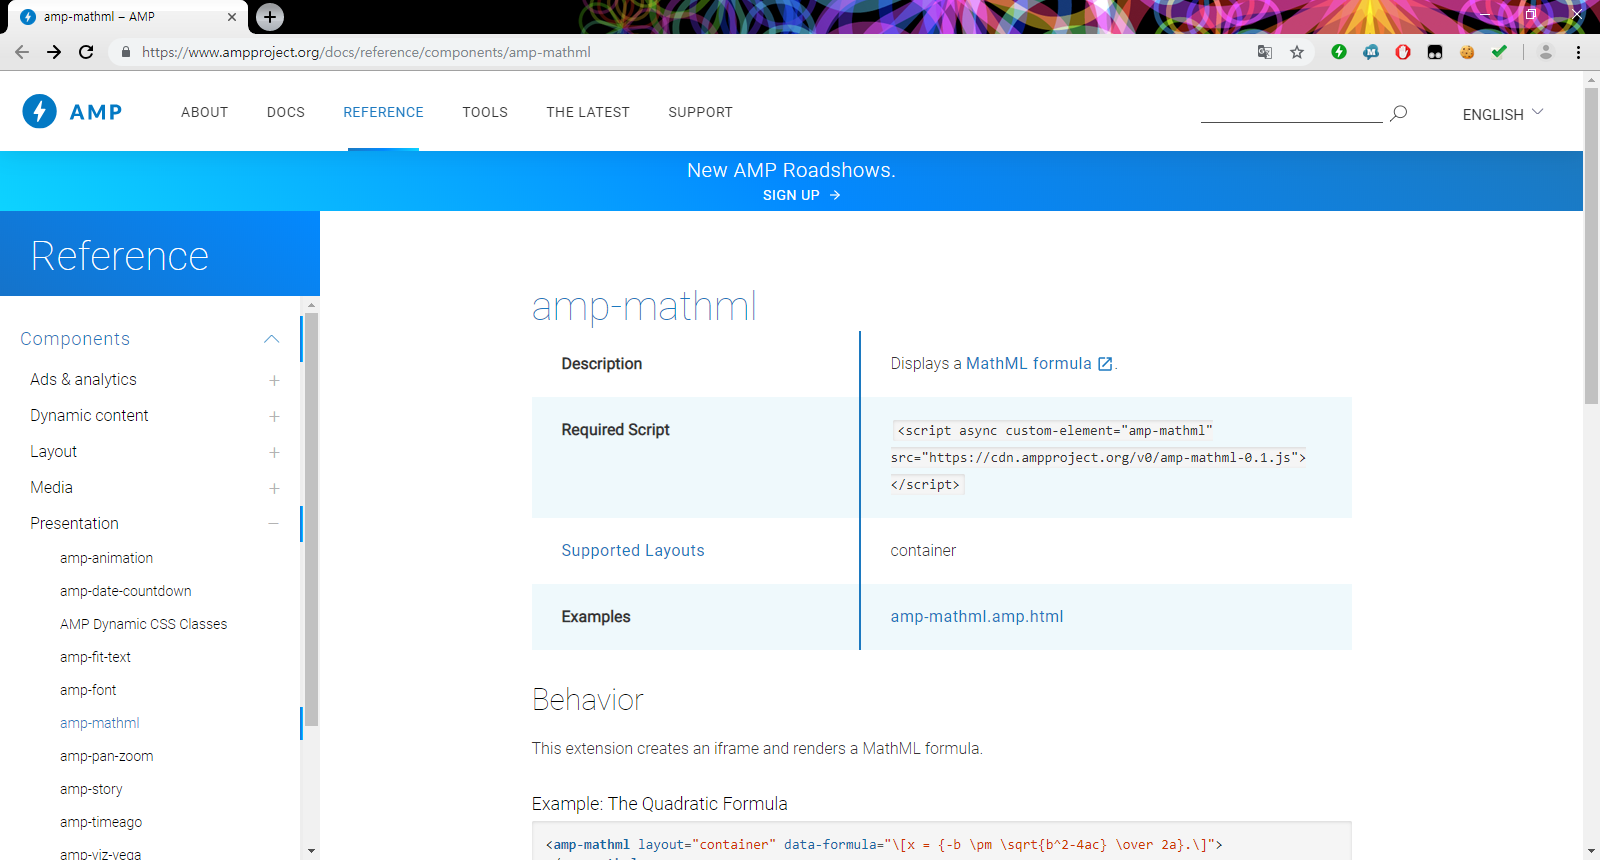Click the green AMP validator extension icon
Viewport: 1600px width, 860px height.
1339,52
